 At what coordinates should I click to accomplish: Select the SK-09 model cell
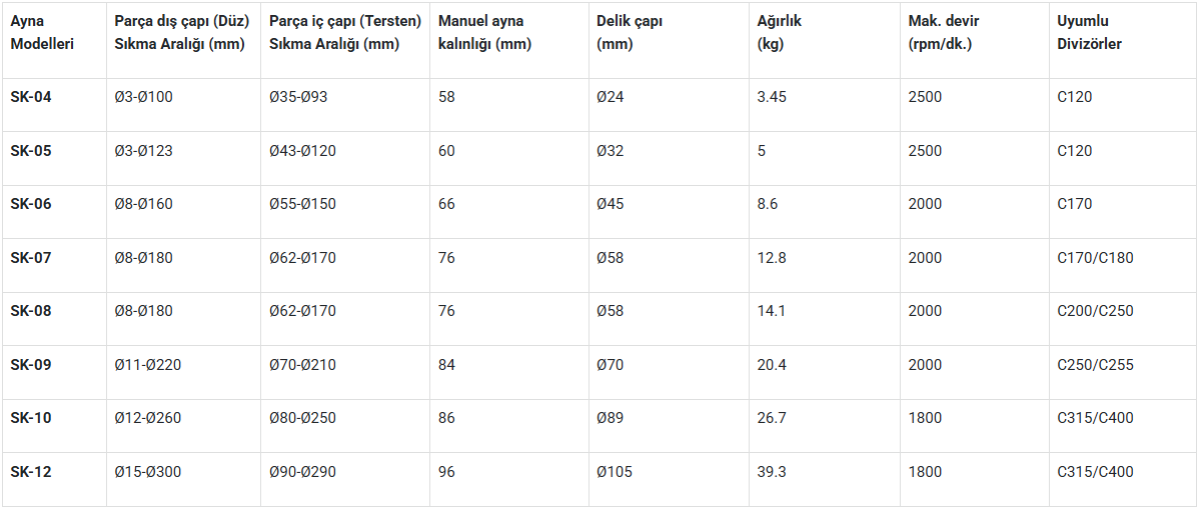[31, 365]
